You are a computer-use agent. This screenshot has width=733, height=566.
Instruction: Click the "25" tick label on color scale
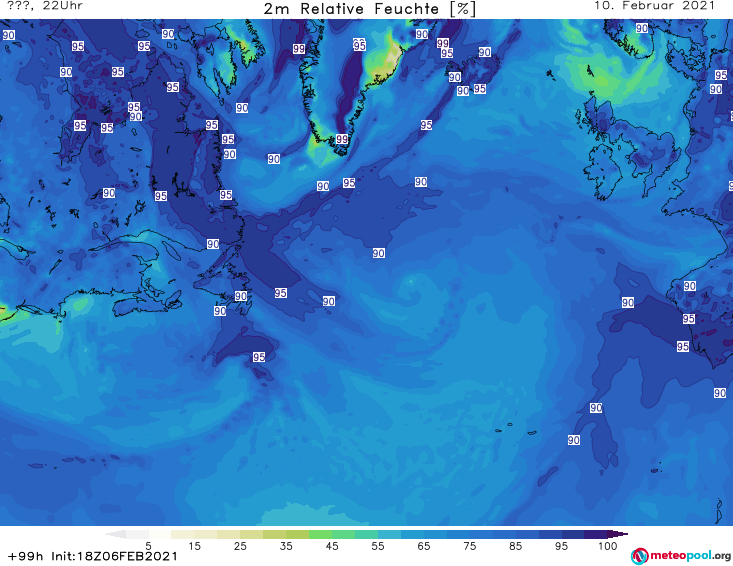tap(240, 546)
